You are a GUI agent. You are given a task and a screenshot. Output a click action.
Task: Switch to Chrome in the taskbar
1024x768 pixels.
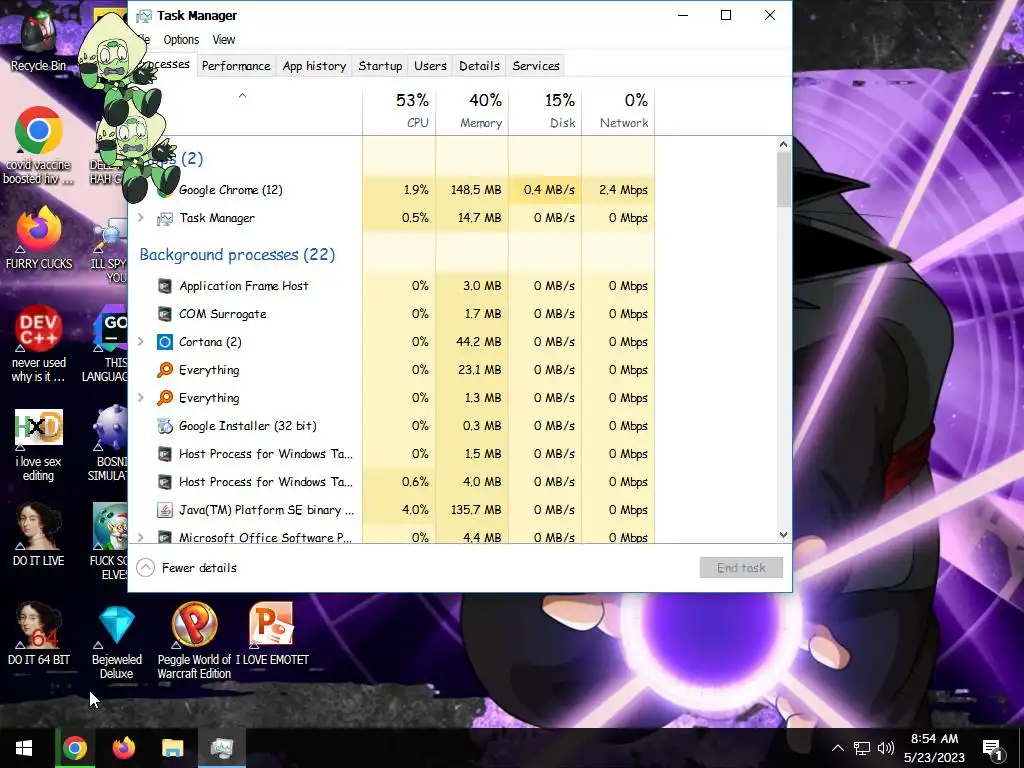(x=74, y=748)
